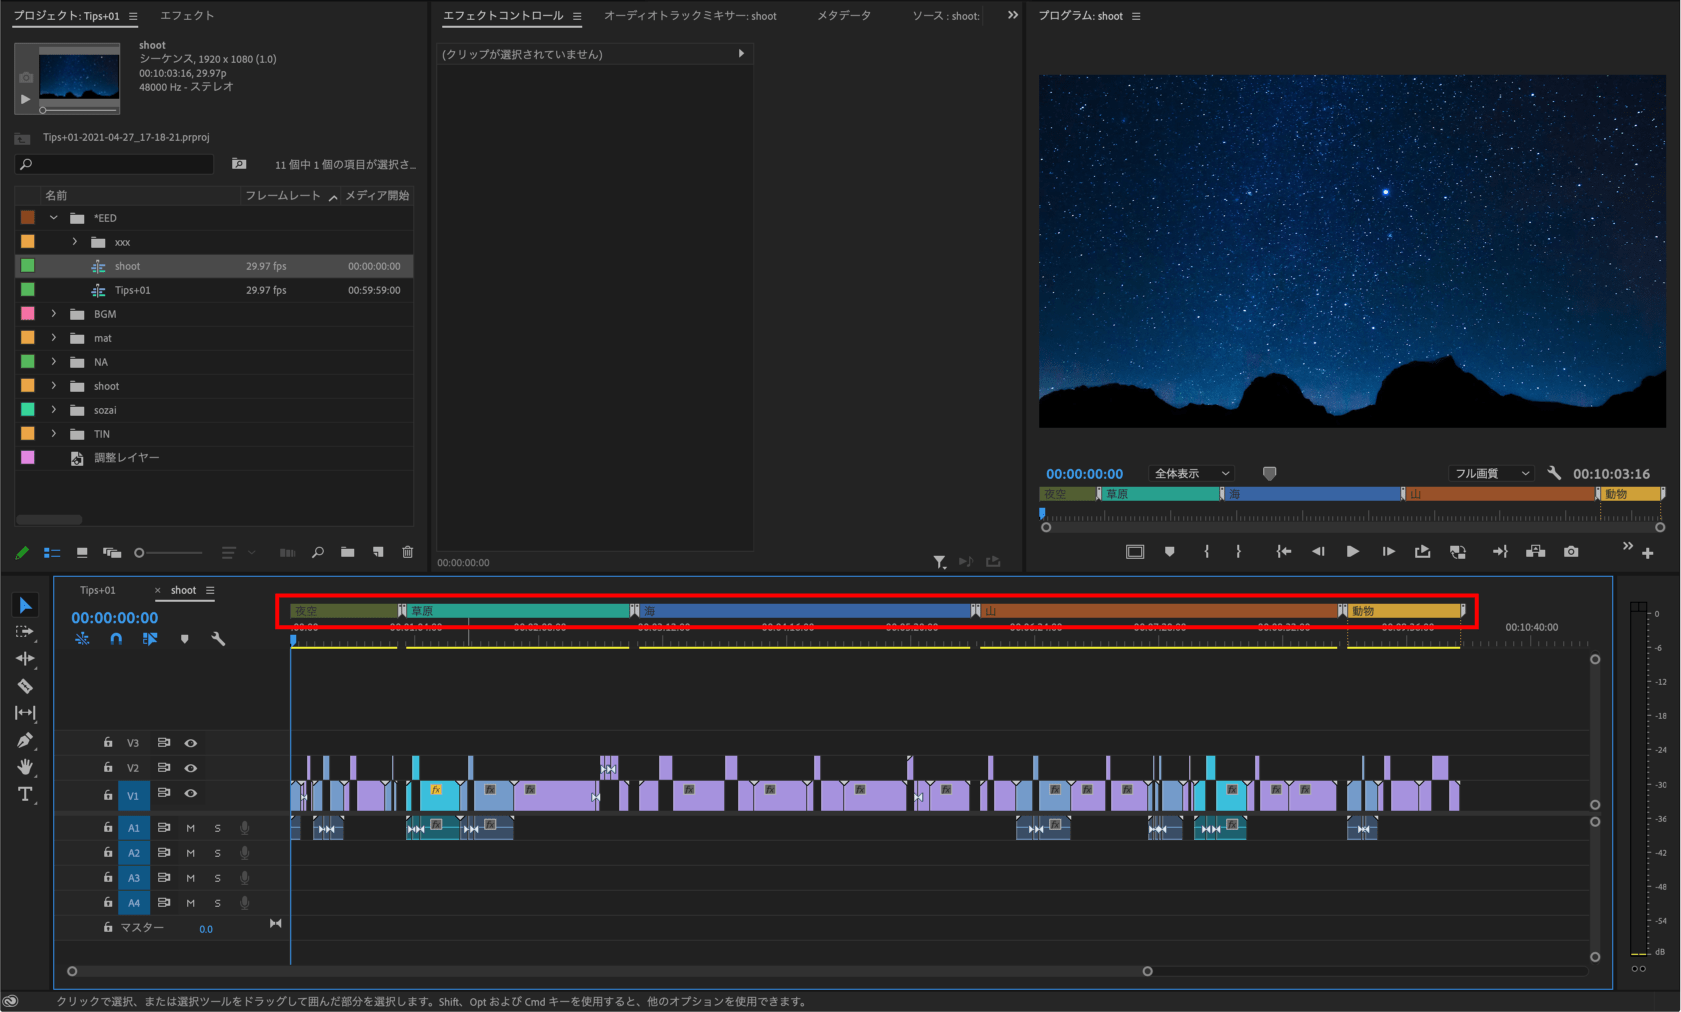
Task: Select the Razor tool
Action: (25, 686)
